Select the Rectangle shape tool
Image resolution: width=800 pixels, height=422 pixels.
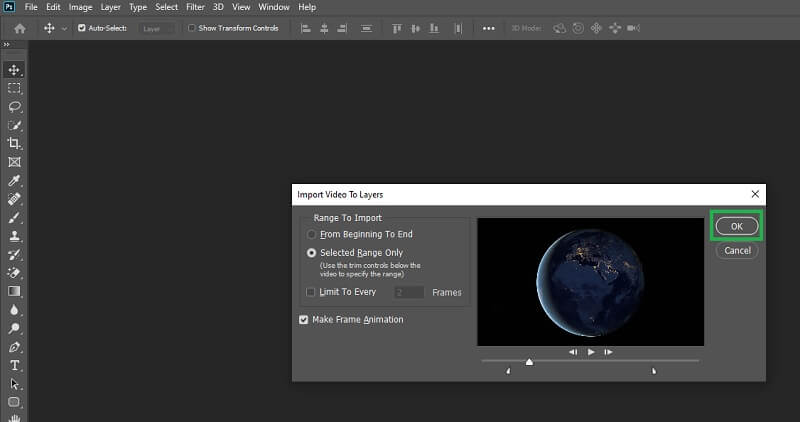point(14,402)
